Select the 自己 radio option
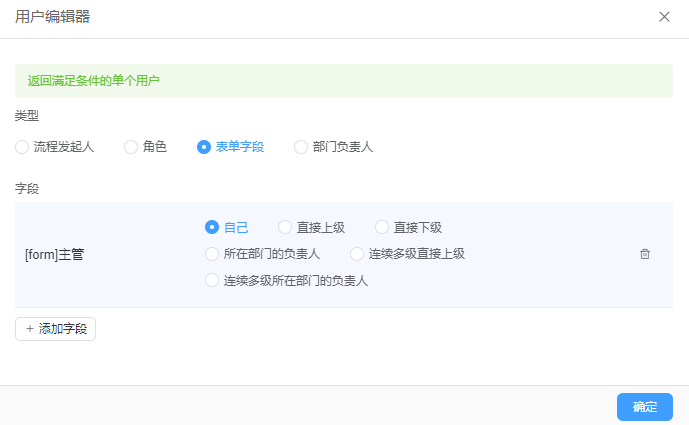689x425 pixels. tap(212, 227)
